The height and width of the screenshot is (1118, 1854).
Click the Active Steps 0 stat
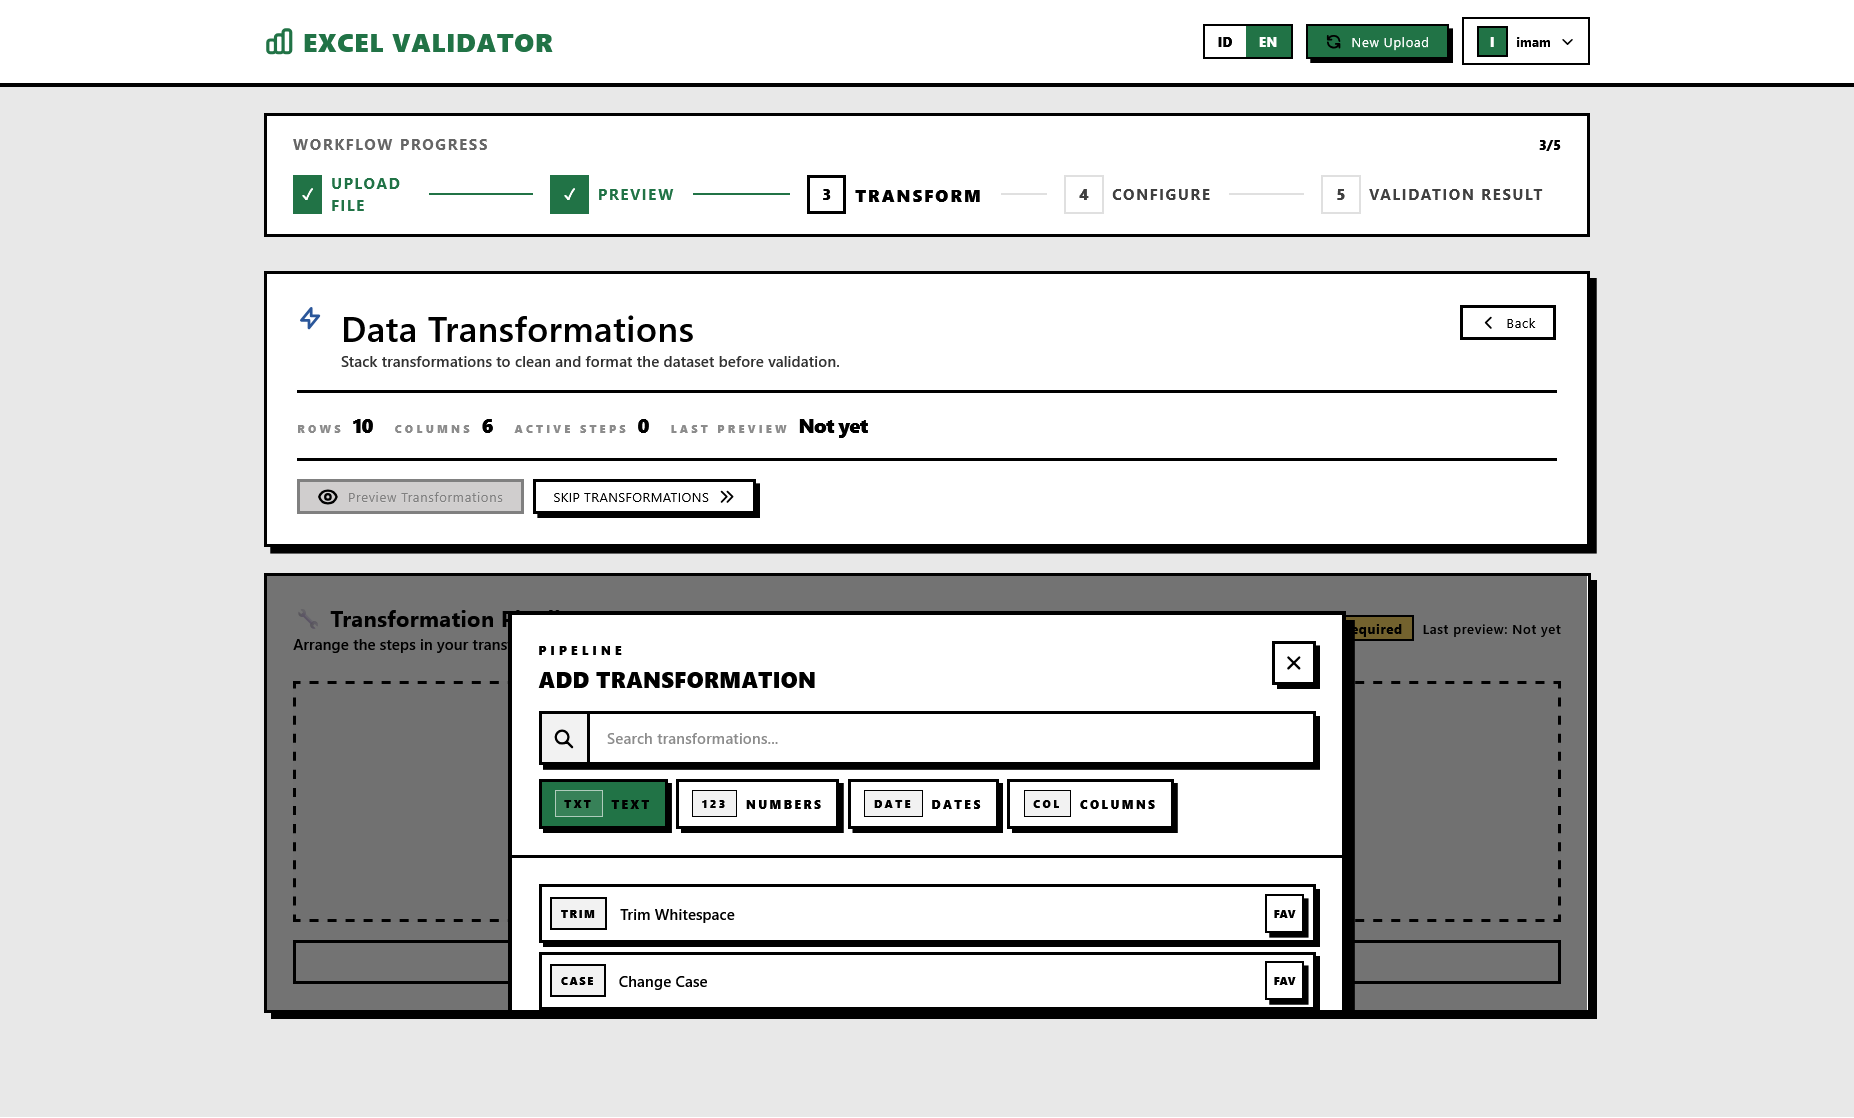pyautogui.click(x=582, y=427)
